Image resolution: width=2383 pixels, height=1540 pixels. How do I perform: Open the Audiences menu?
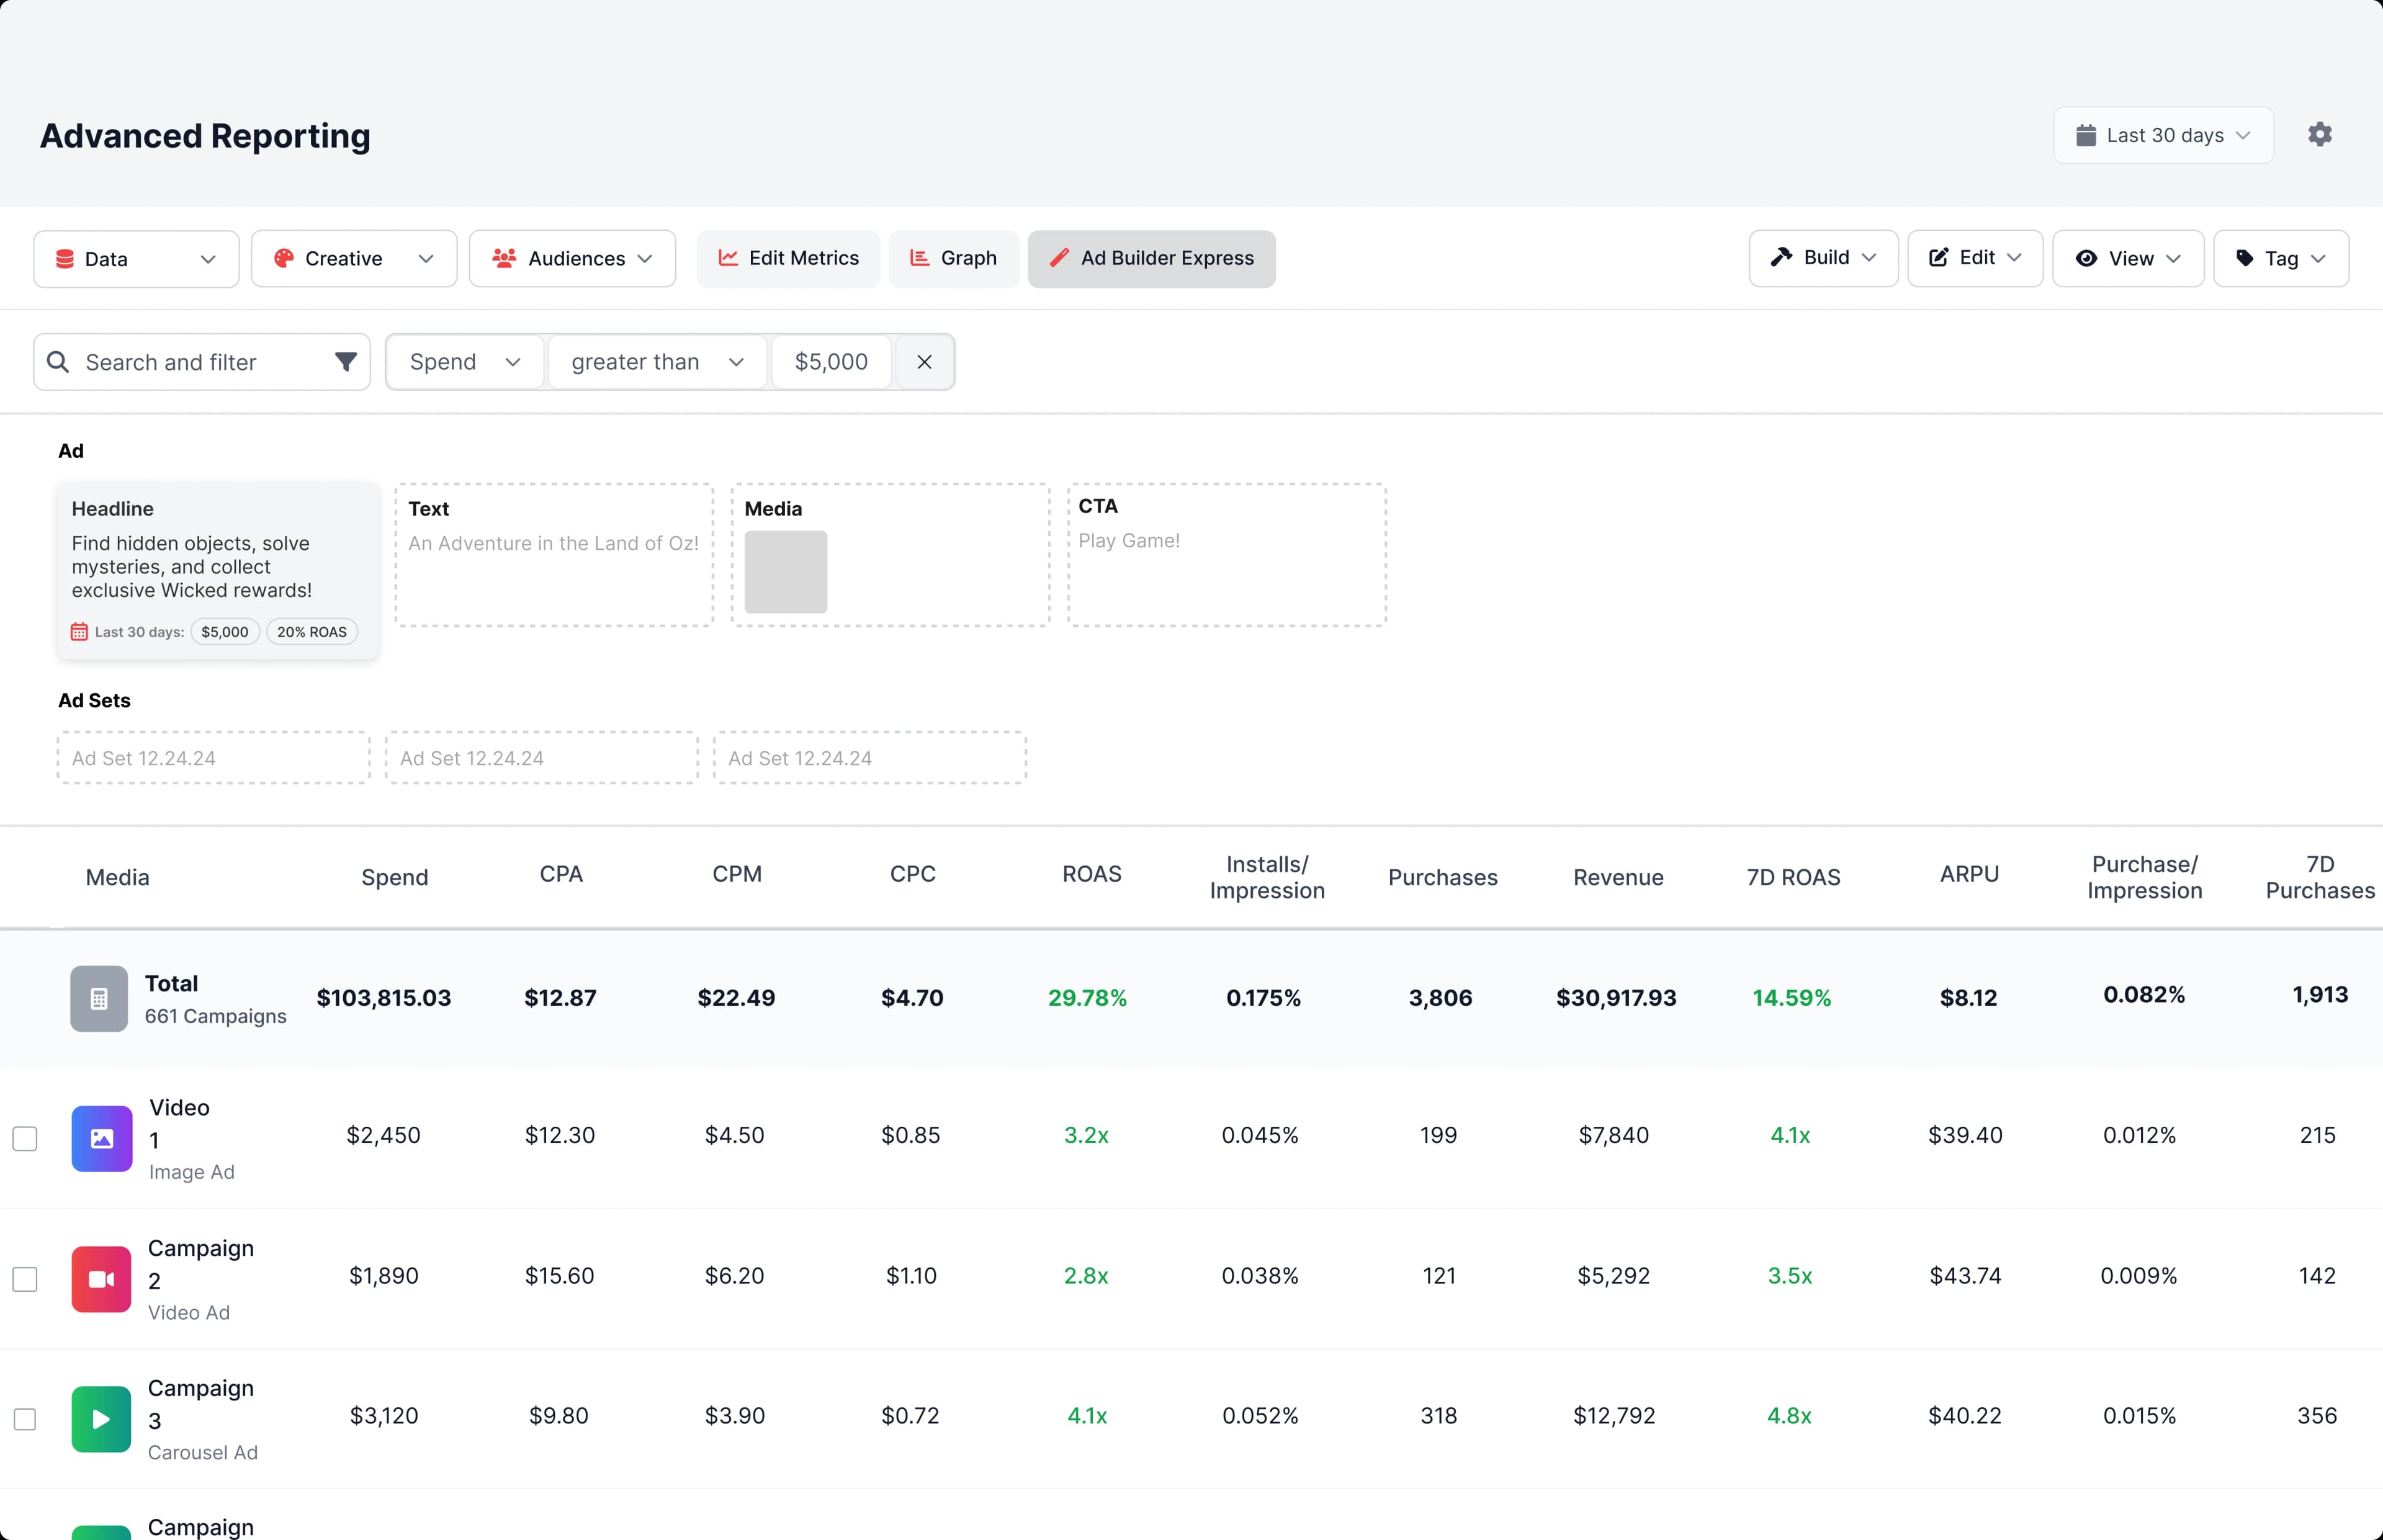[572, 258]
